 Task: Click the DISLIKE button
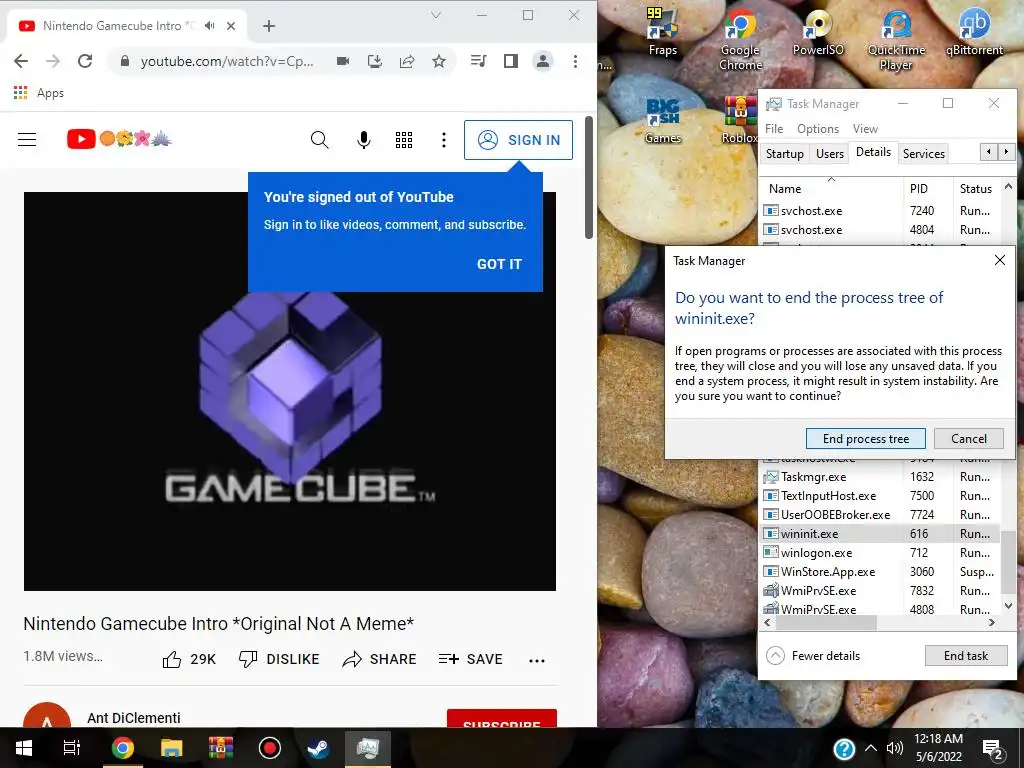point(279,659)
